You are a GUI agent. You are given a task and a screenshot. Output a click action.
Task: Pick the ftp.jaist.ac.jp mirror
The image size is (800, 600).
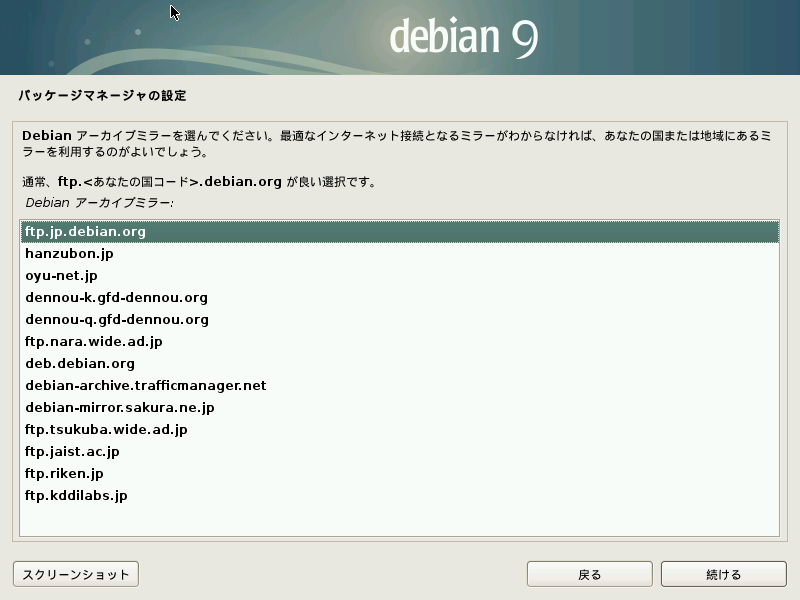pyautogui.click(x=399, y=451)
